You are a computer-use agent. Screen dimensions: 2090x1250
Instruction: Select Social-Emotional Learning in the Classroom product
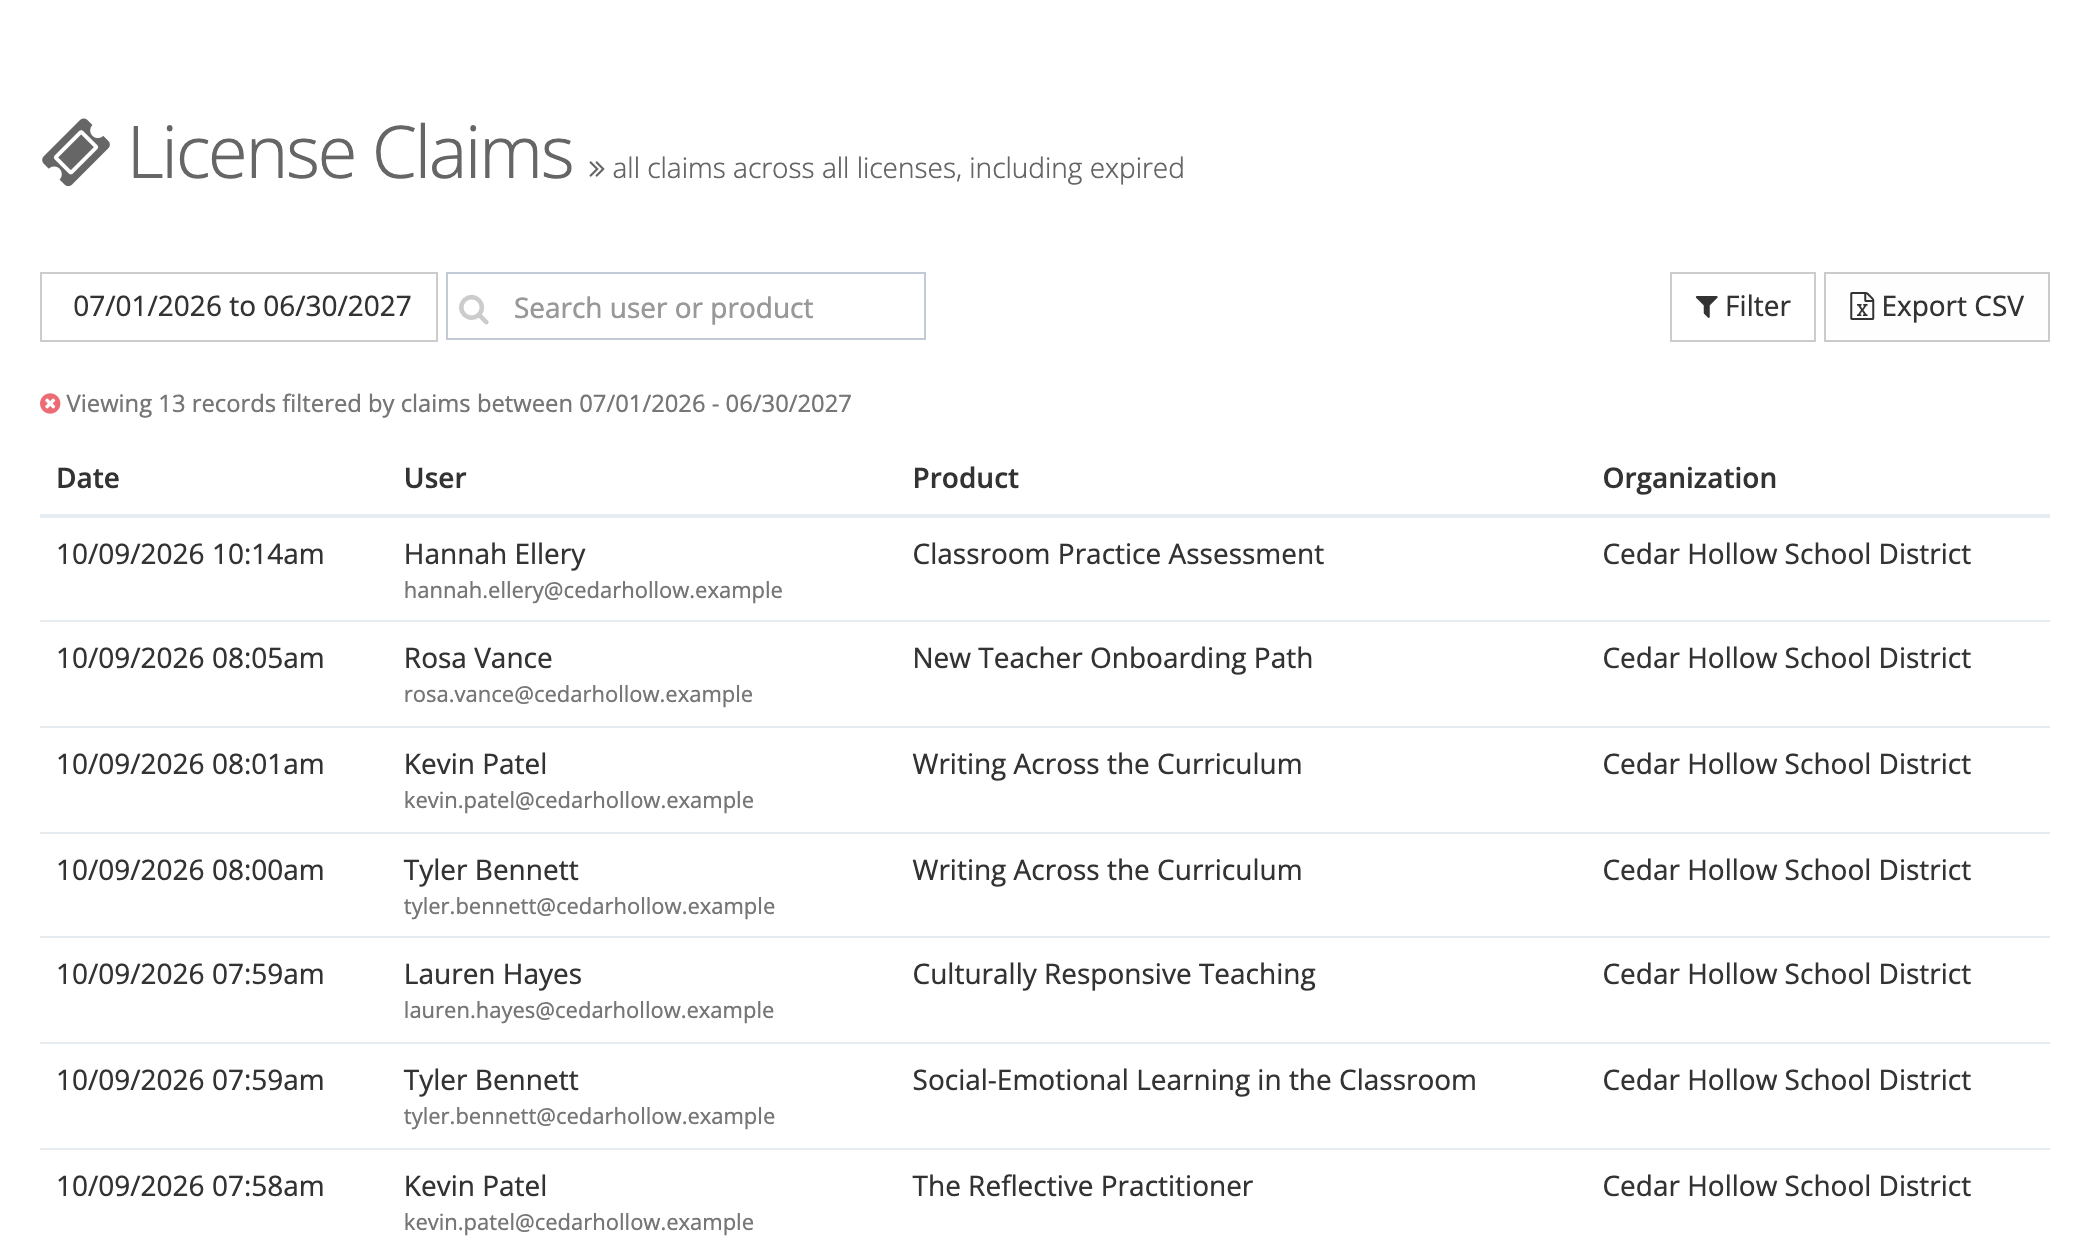[1194, 1080]
